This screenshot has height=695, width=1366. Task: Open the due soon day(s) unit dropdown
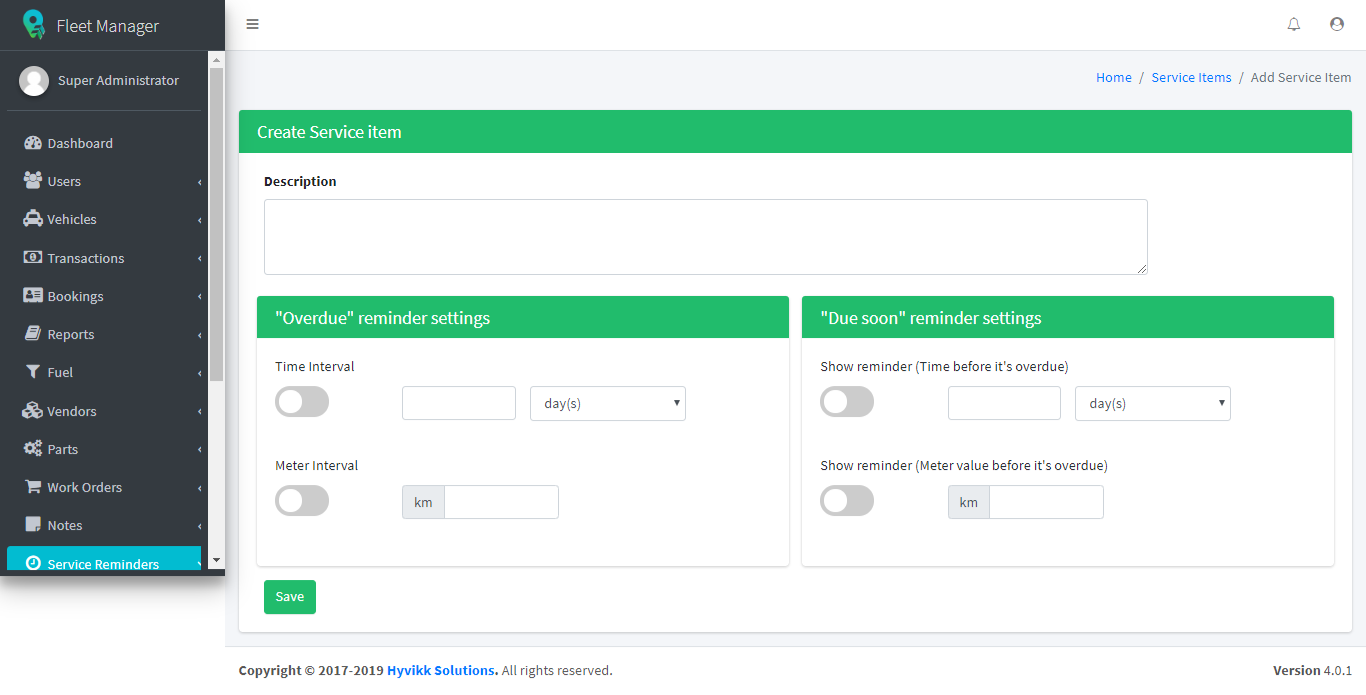pyautogui.click(x=1153, y=403)
